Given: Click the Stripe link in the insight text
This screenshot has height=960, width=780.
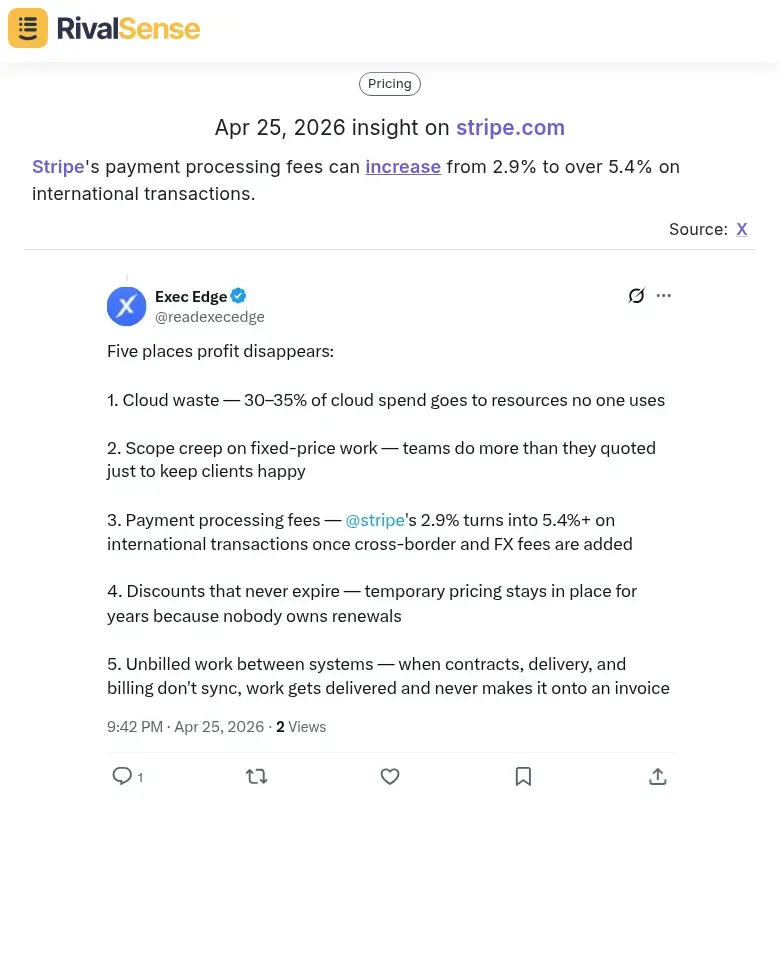Looking at the screenshot, I should click(57, 166).
